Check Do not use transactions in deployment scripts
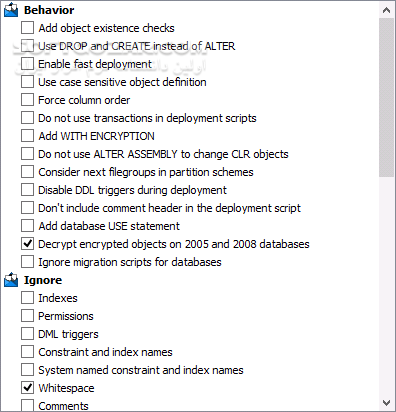This screenshot has height=412, width=396. point(27,118)
